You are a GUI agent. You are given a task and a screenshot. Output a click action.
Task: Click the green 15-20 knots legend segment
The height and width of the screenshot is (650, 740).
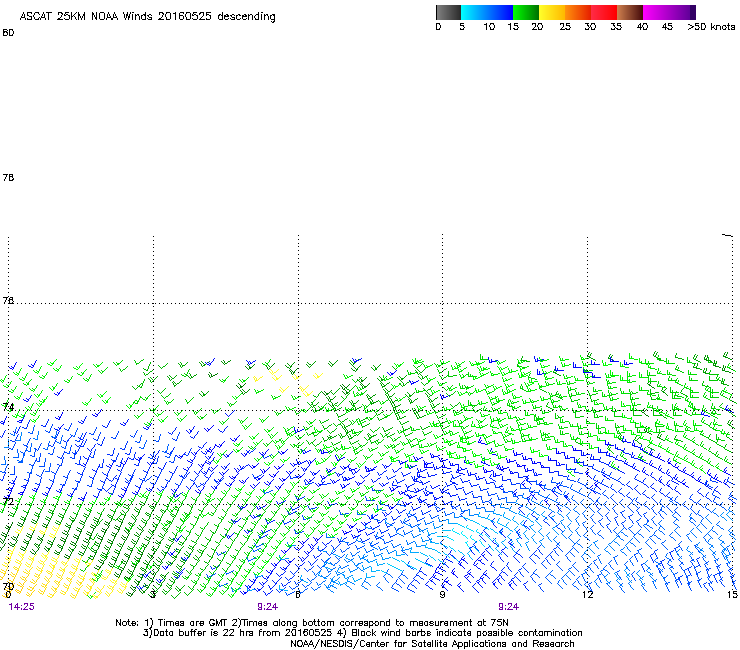(x=526, y=12)
